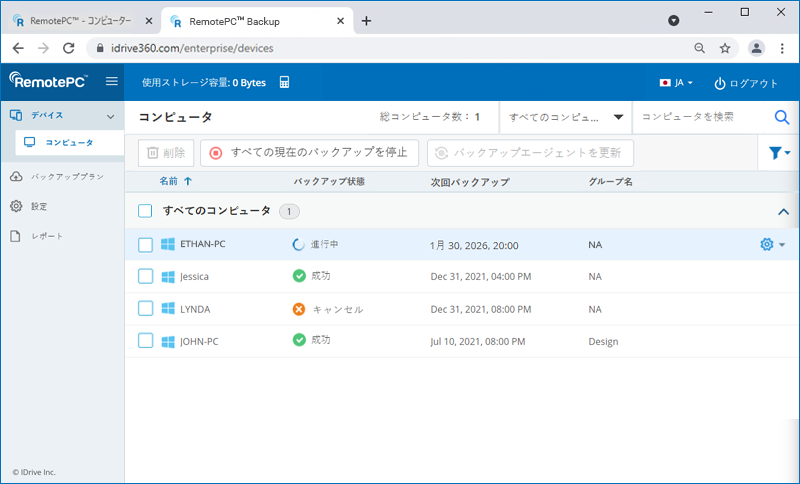Click the グループ名 column header

610,182
